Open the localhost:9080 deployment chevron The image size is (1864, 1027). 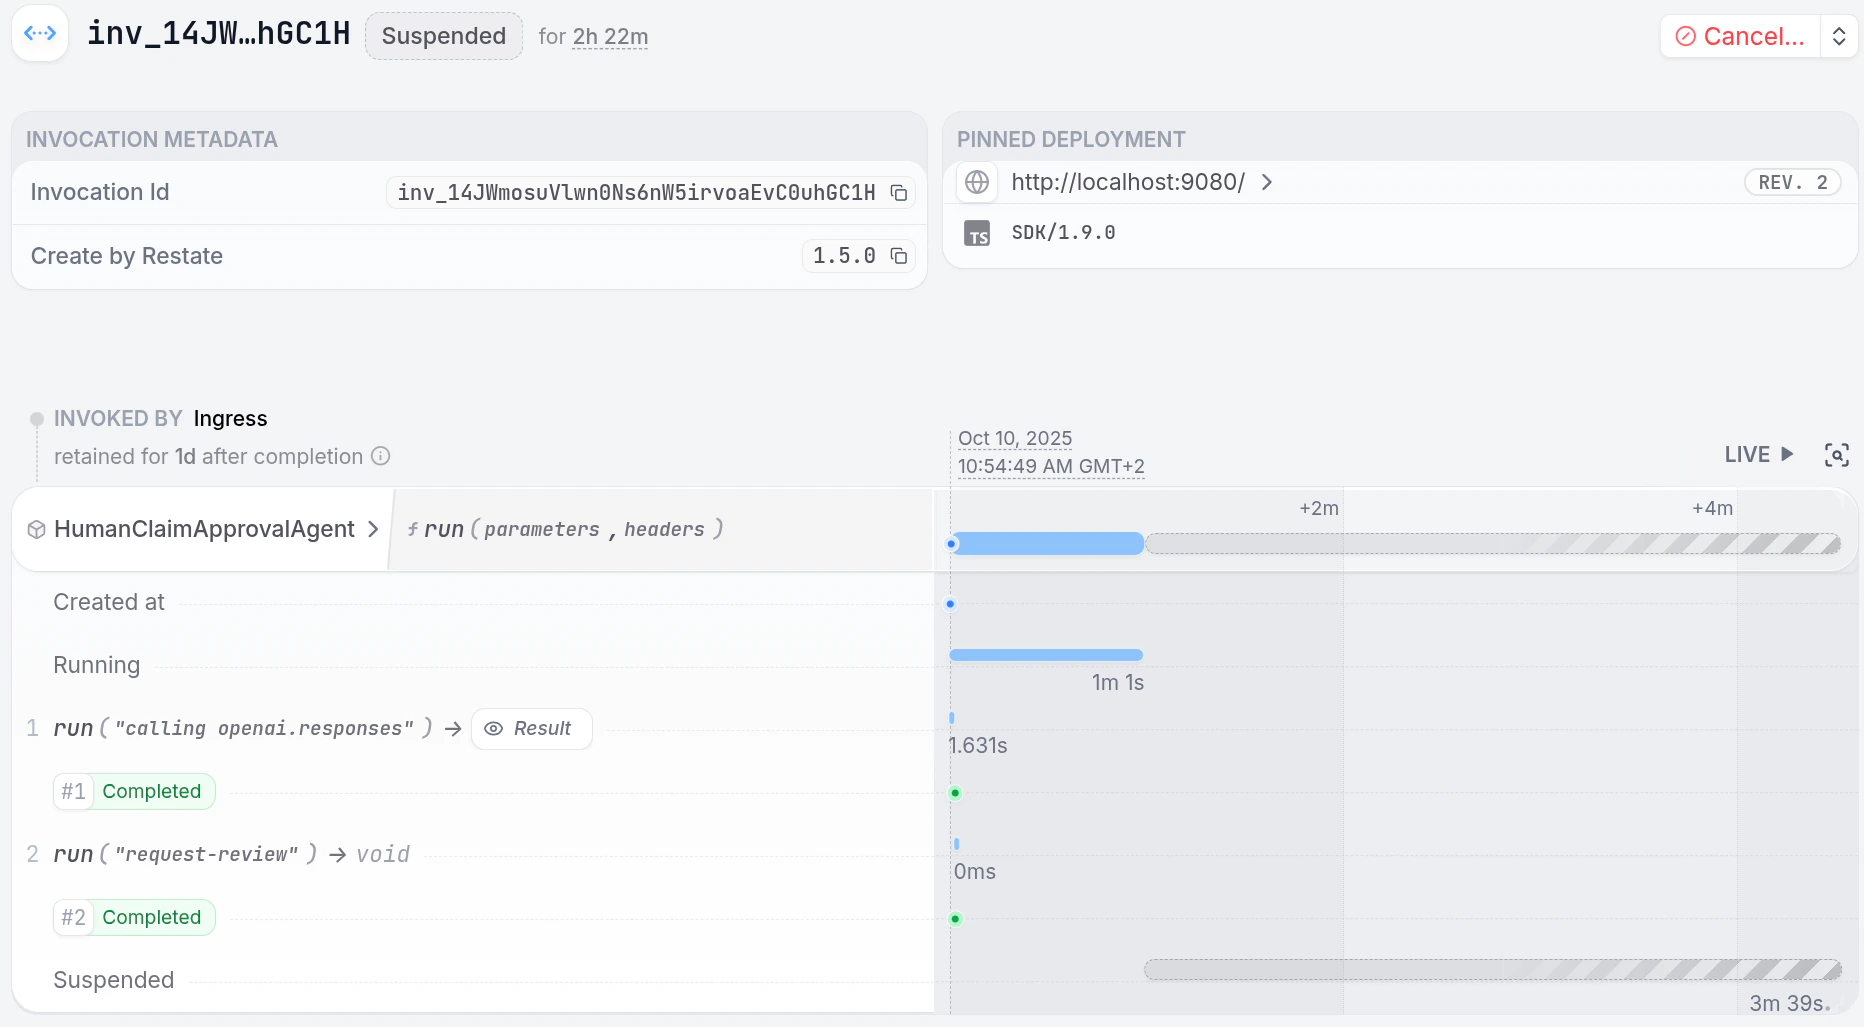1267,182
